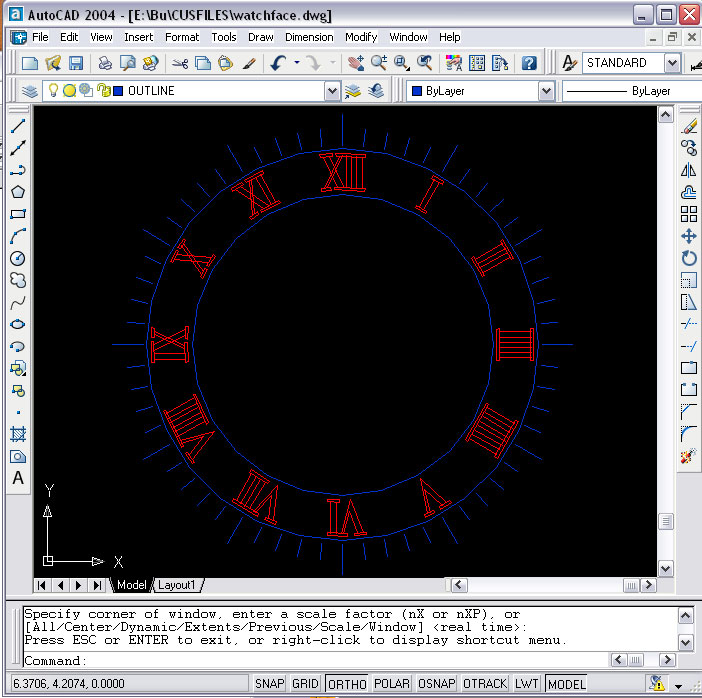
Task: Click the Array modify tool
Action: 689,214
